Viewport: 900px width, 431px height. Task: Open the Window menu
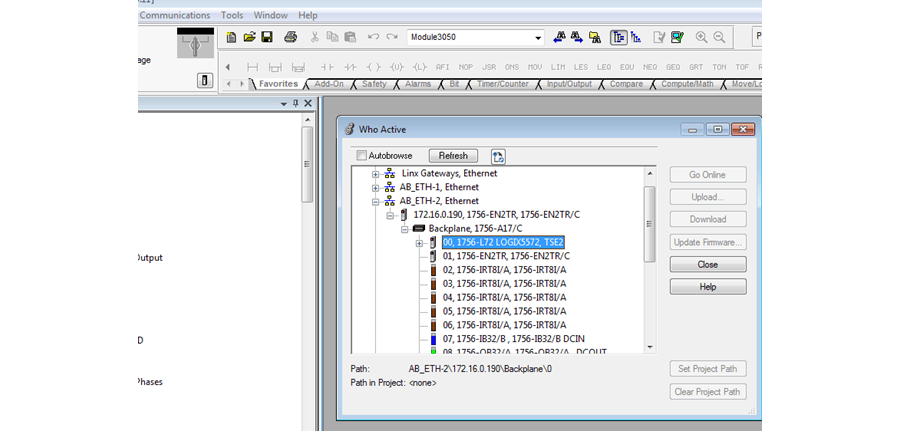coord(270,15)
